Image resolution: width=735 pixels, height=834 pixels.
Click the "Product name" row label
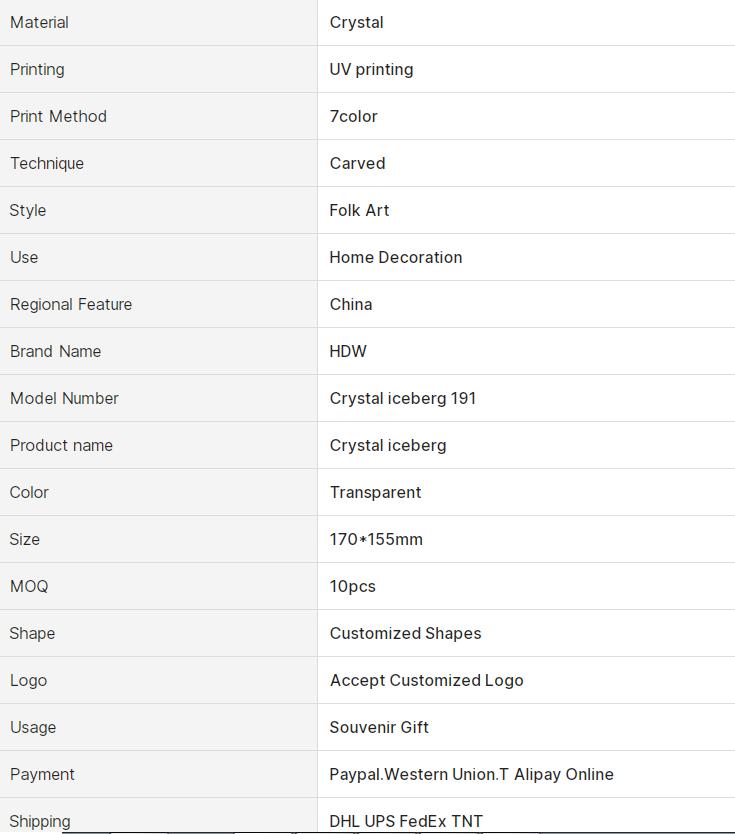click(61, 445)
